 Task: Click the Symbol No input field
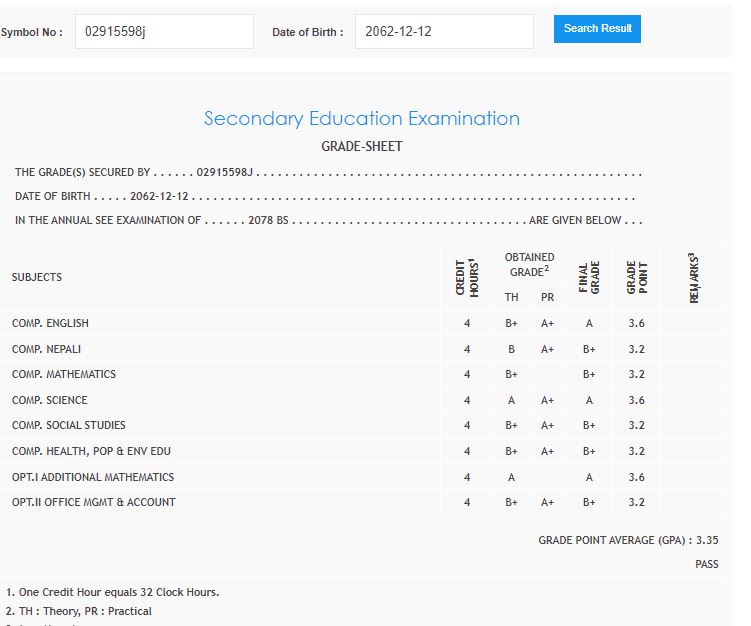tap(164, 31)
